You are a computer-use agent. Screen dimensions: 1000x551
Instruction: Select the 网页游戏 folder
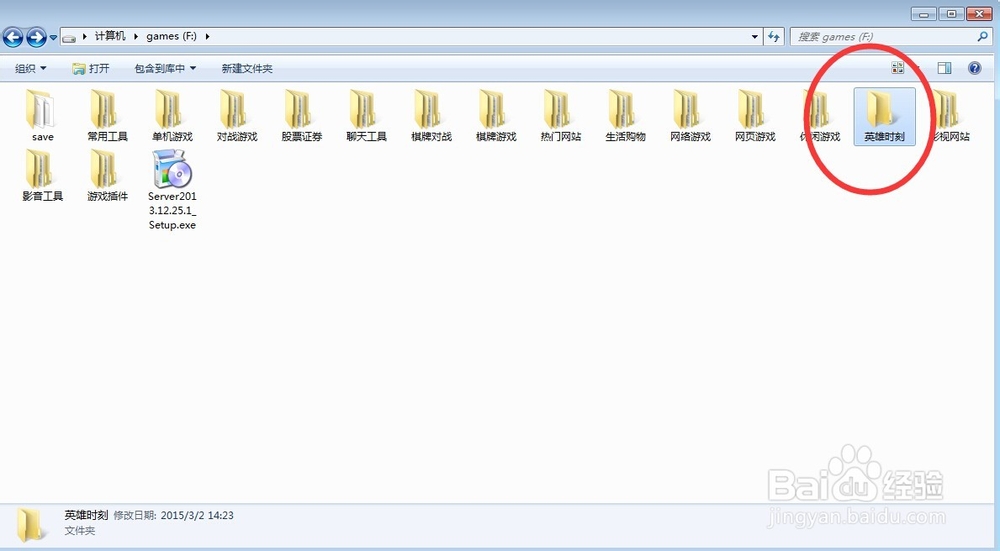pos(755,116)
